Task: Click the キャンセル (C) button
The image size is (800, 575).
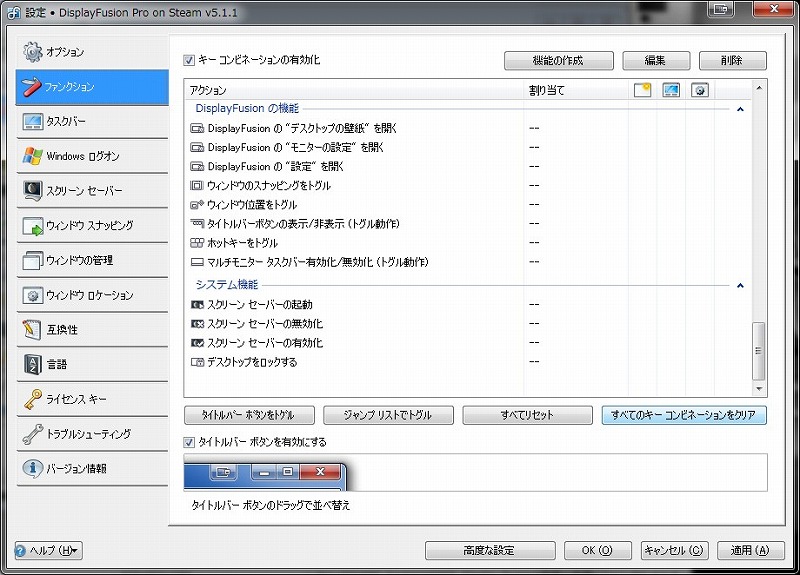Action: point(674,551)
